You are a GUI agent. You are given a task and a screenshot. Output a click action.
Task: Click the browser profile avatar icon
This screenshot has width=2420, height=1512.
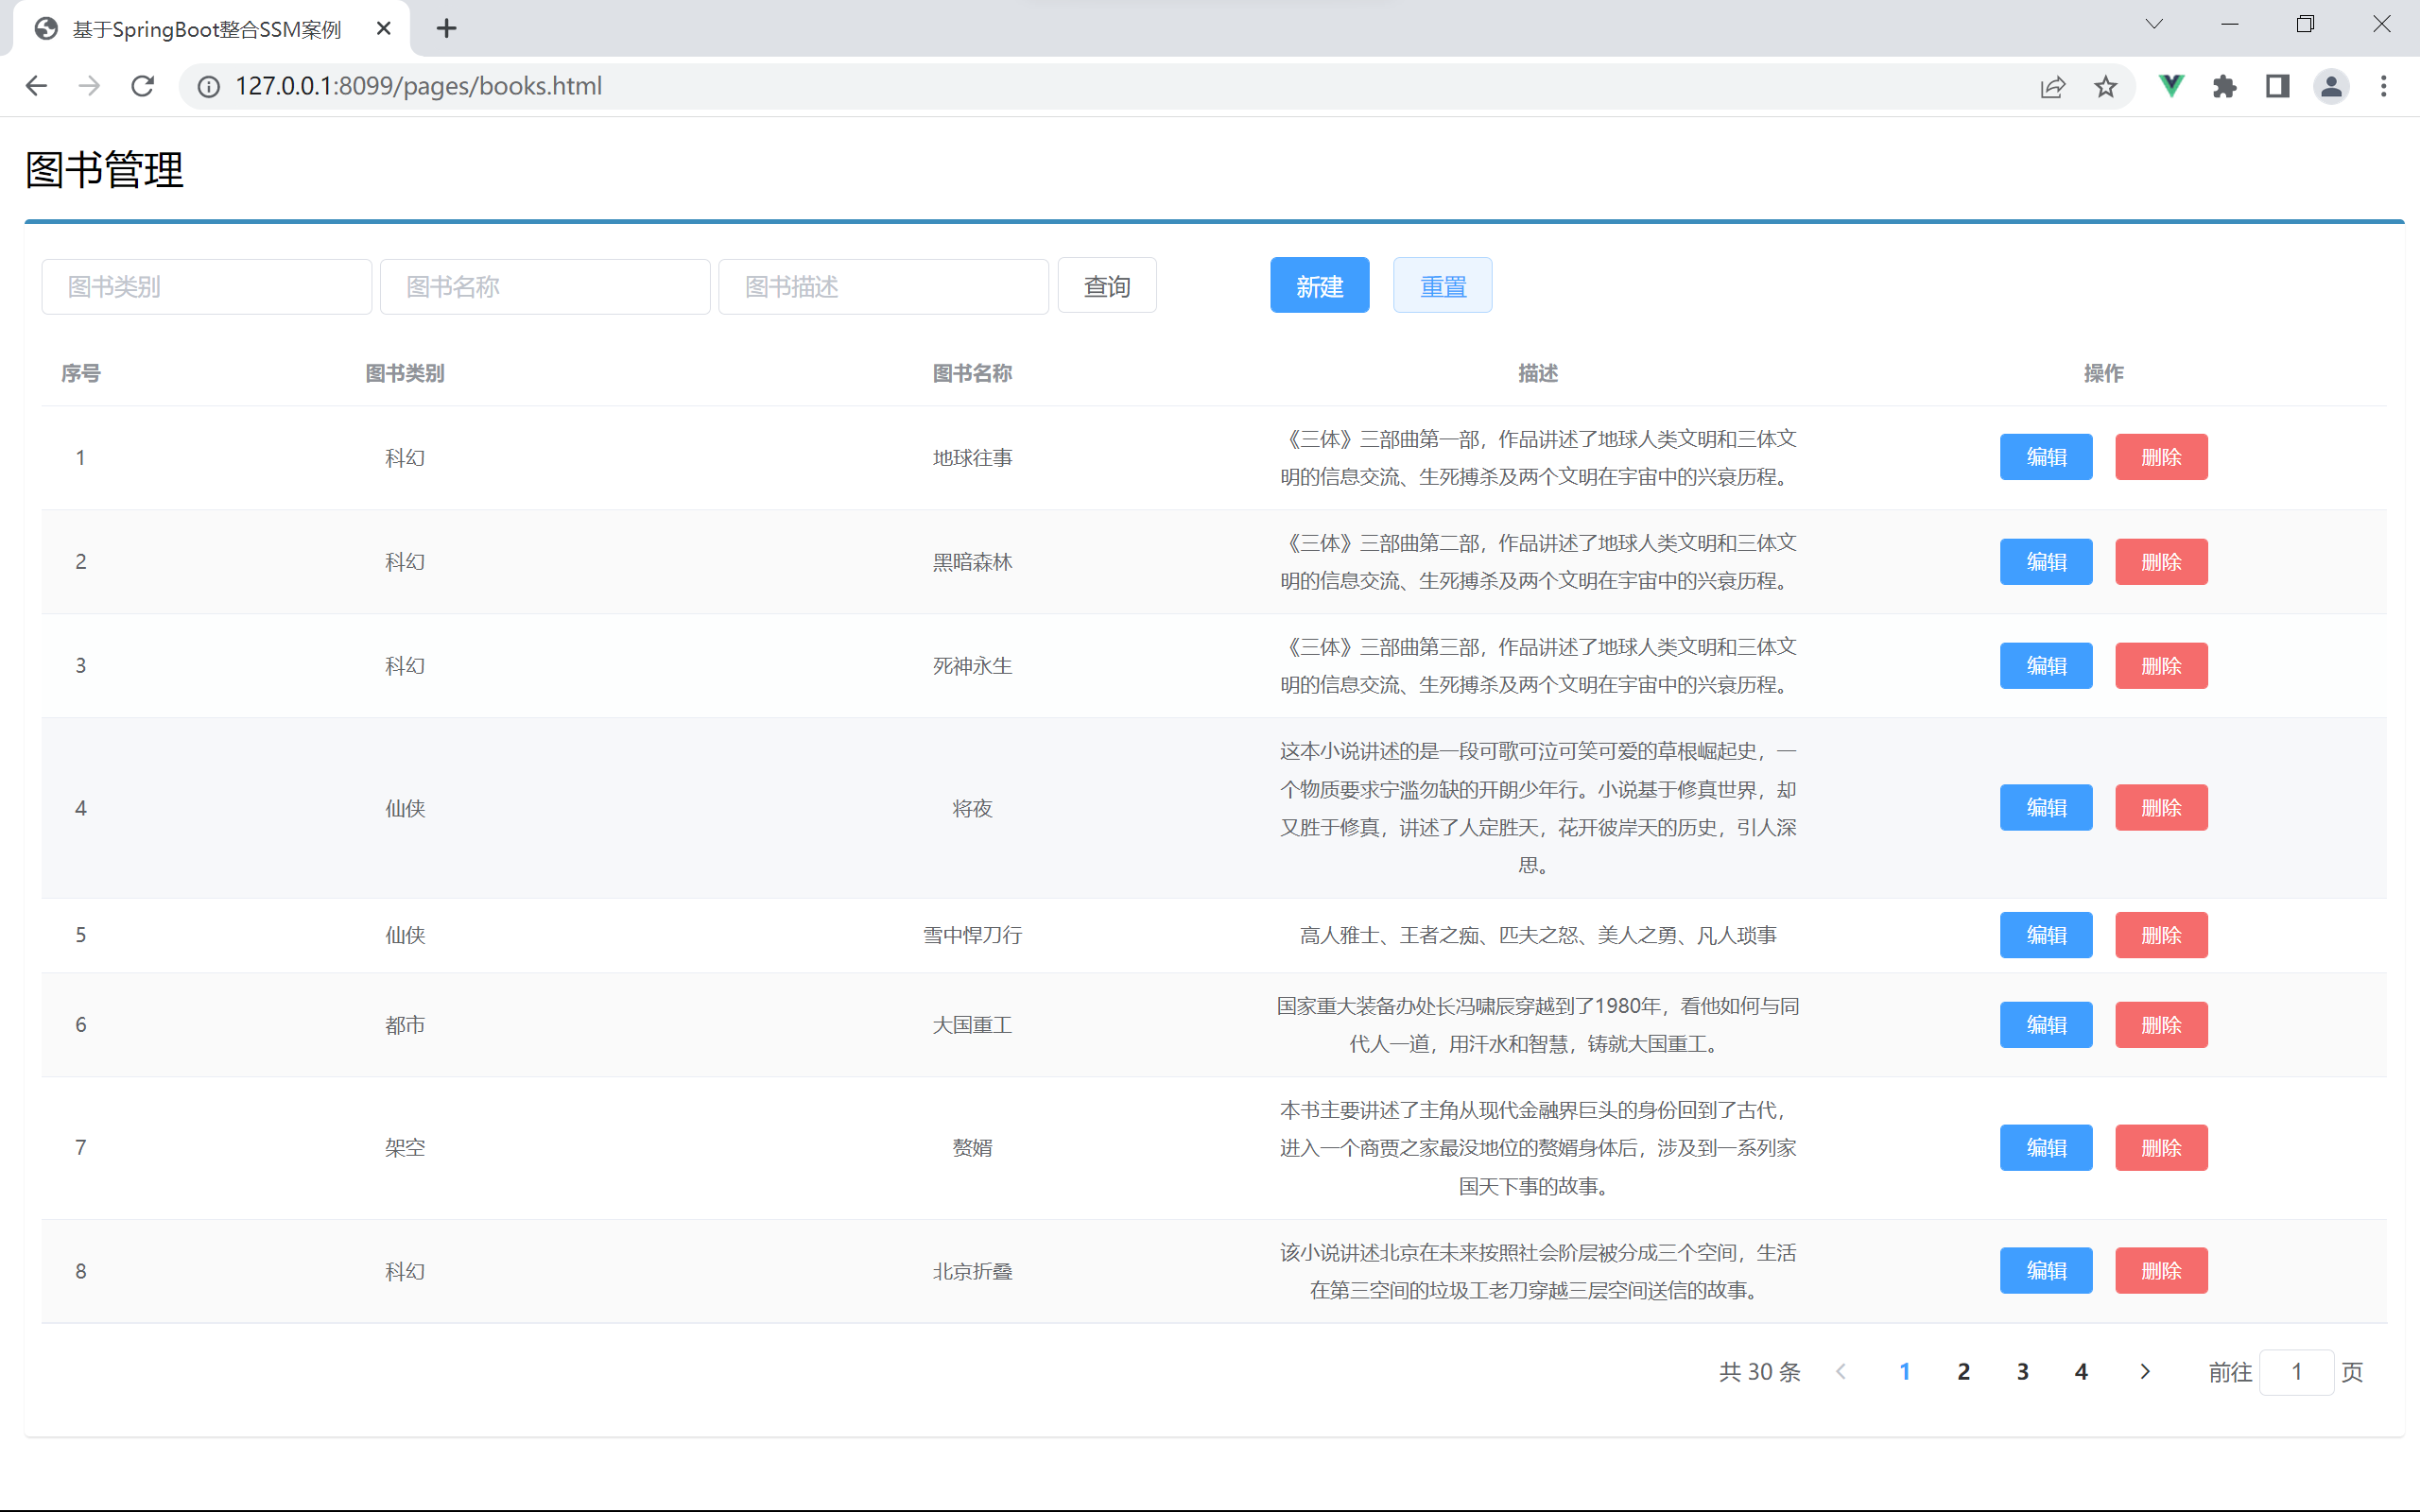pyautogui.click(x=2331, y=86)
